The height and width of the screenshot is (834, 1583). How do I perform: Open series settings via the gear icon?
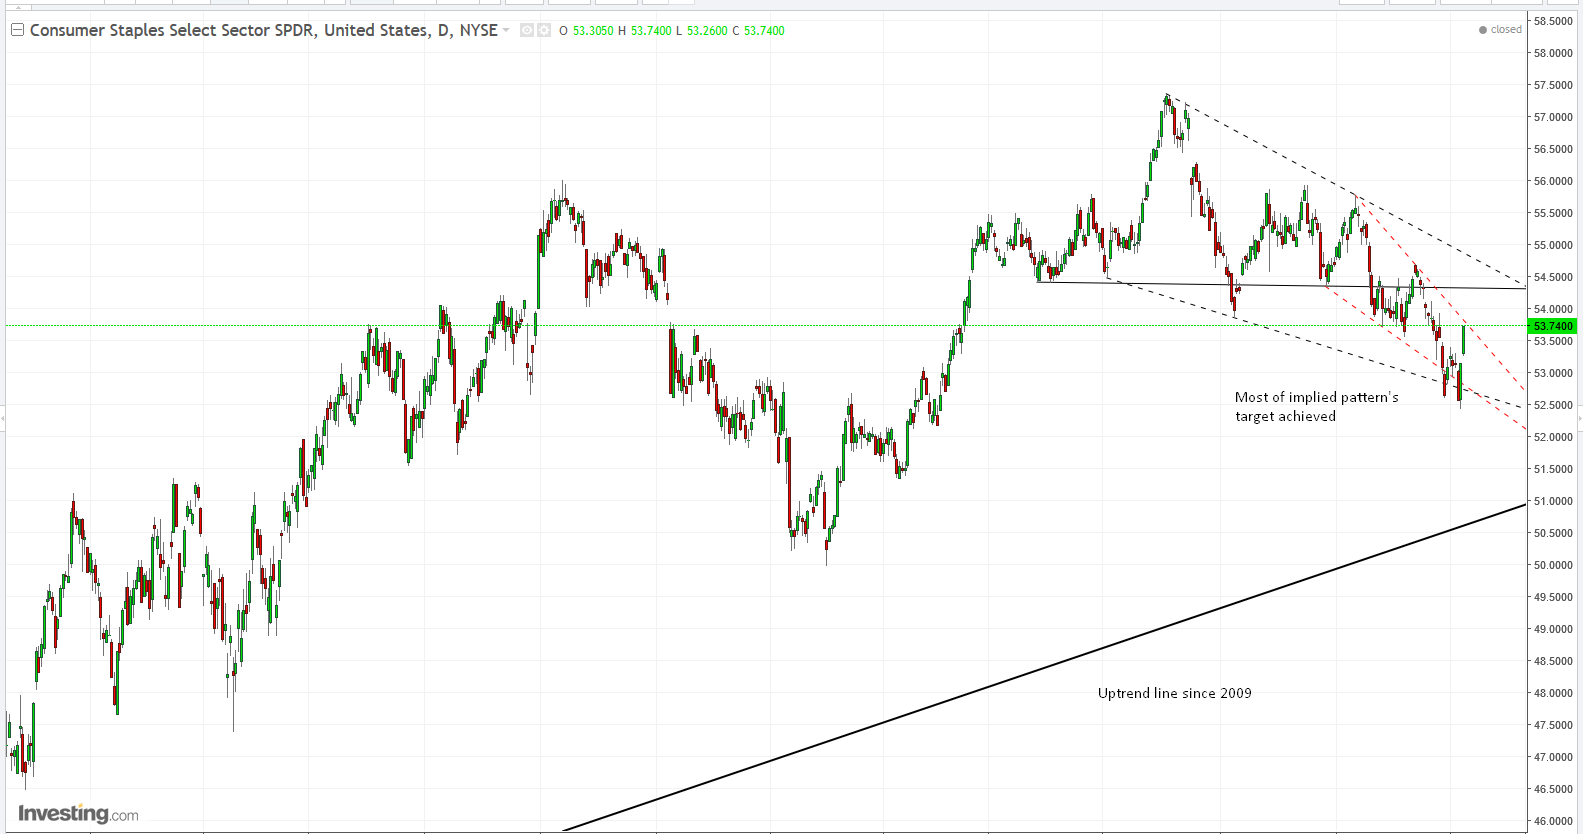(544, 30)
